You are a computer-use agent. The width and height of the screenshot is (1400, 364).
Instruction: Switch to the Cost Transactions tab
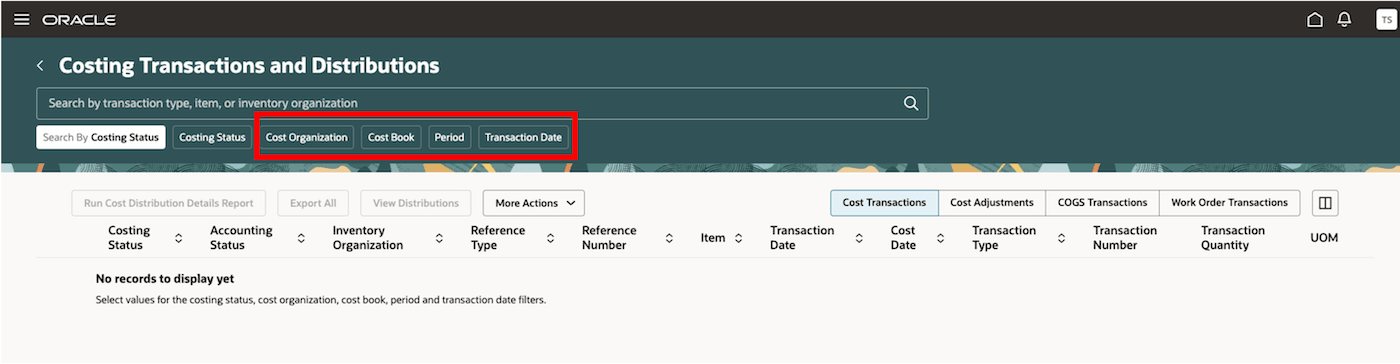[x=884, y=202]
